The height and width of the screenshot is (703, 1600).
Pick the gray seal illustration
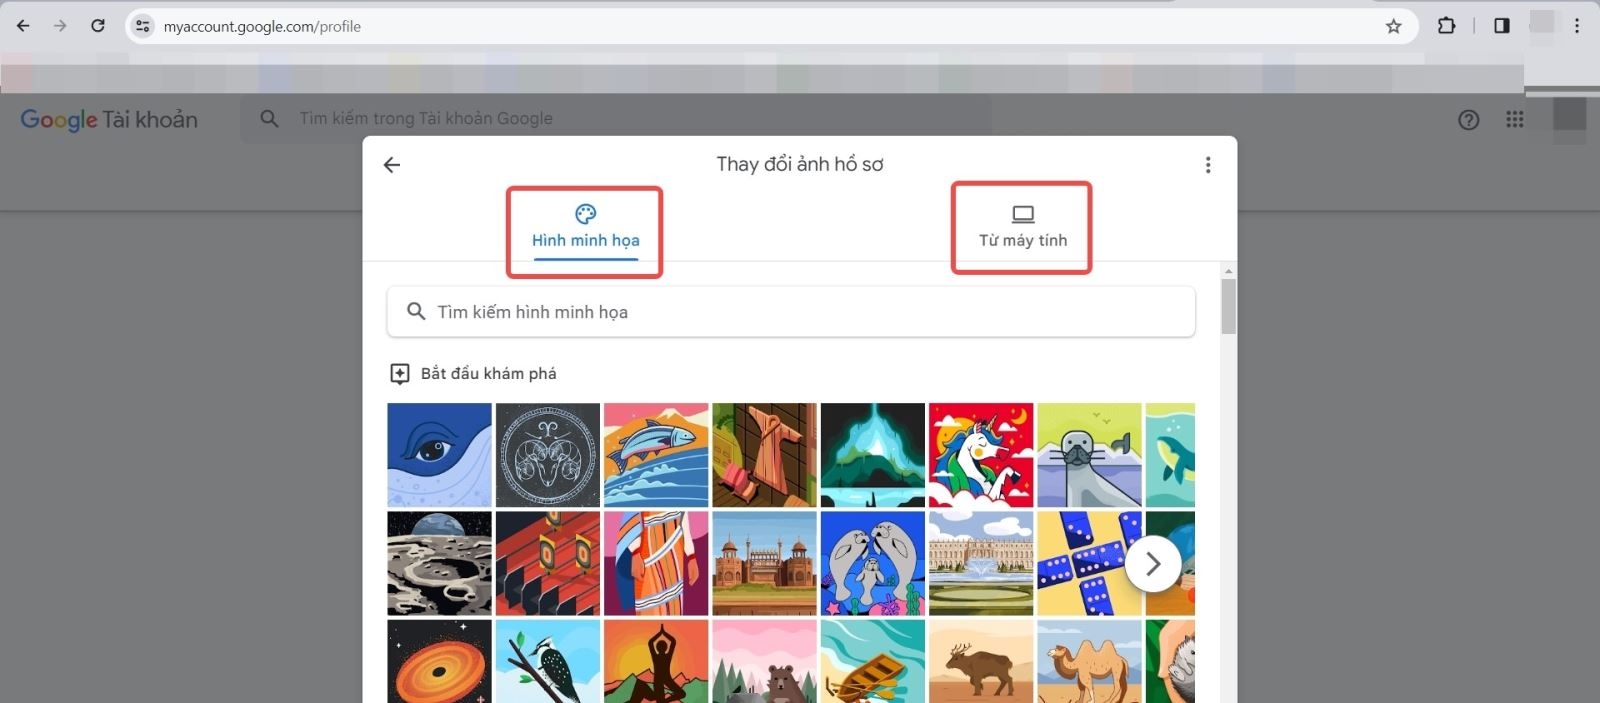[1089, 455]
